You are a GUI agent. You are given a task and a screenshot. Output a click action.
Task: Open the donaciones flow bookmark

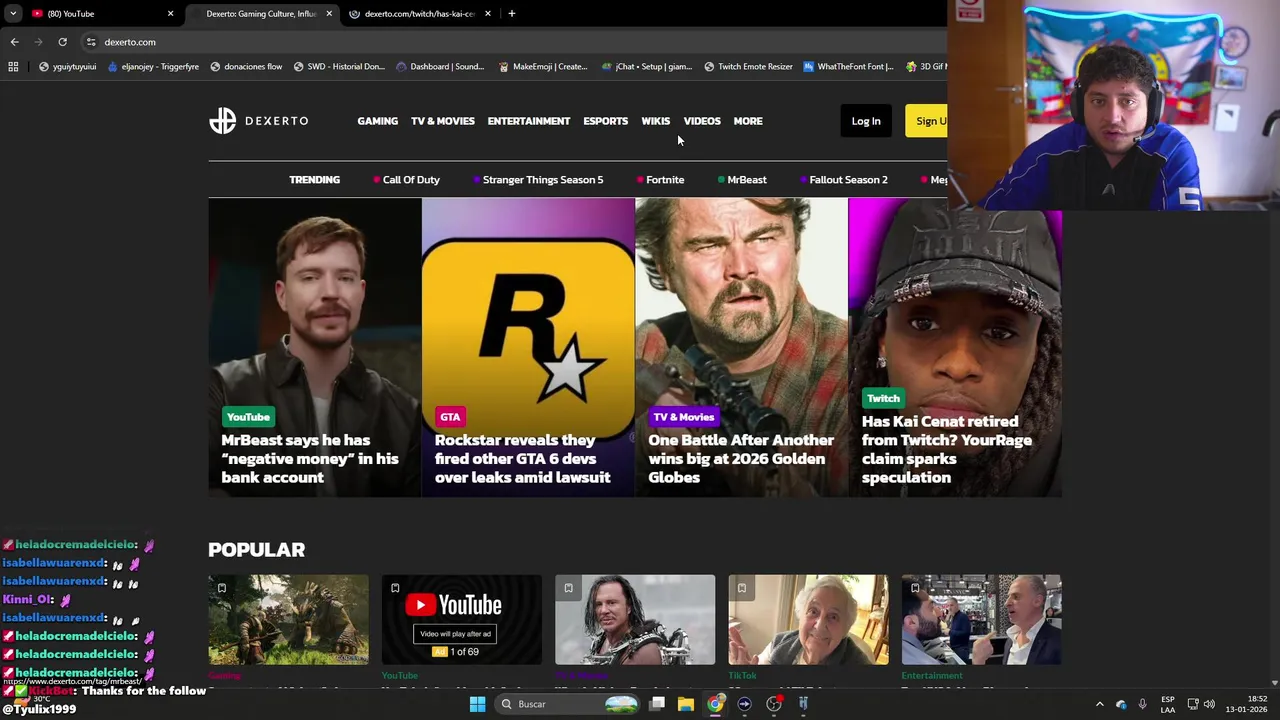click(x=246, y=67)
